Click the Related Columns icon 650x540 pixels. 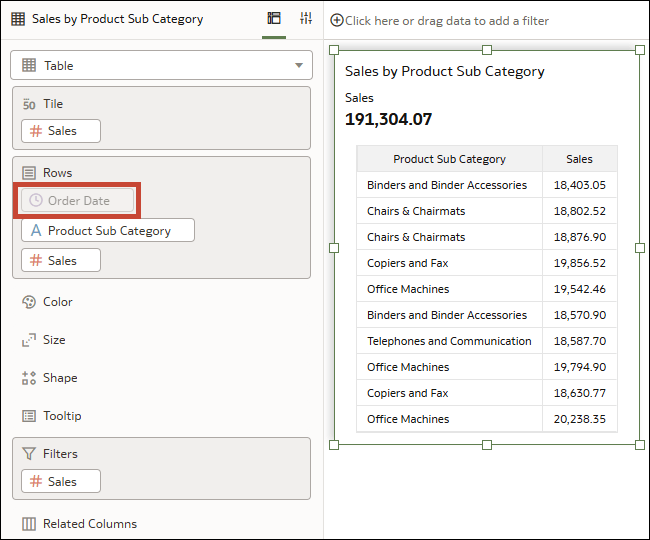(x=29, y=524)
